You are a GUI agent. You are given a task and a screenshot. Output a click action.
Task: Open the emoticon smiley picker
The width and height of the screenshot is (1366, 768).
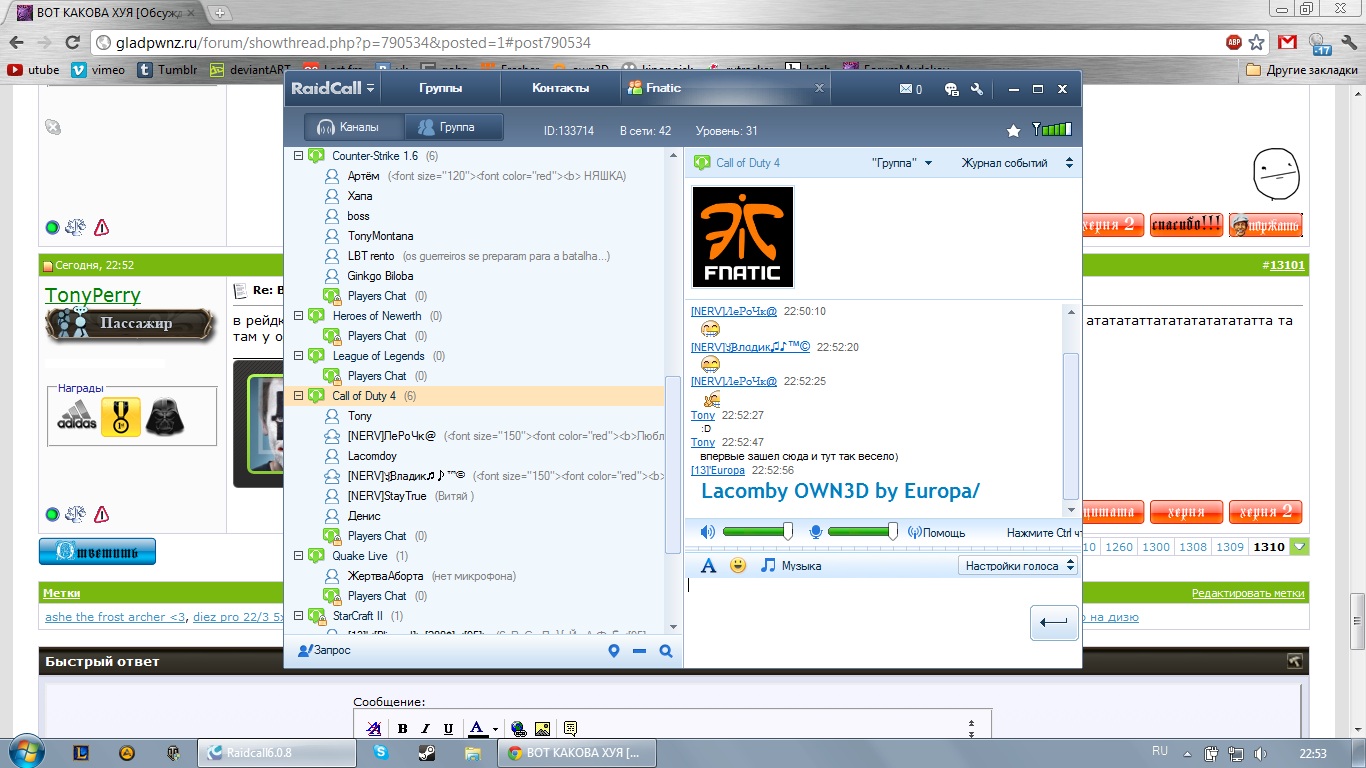click(x=738, y=566)
